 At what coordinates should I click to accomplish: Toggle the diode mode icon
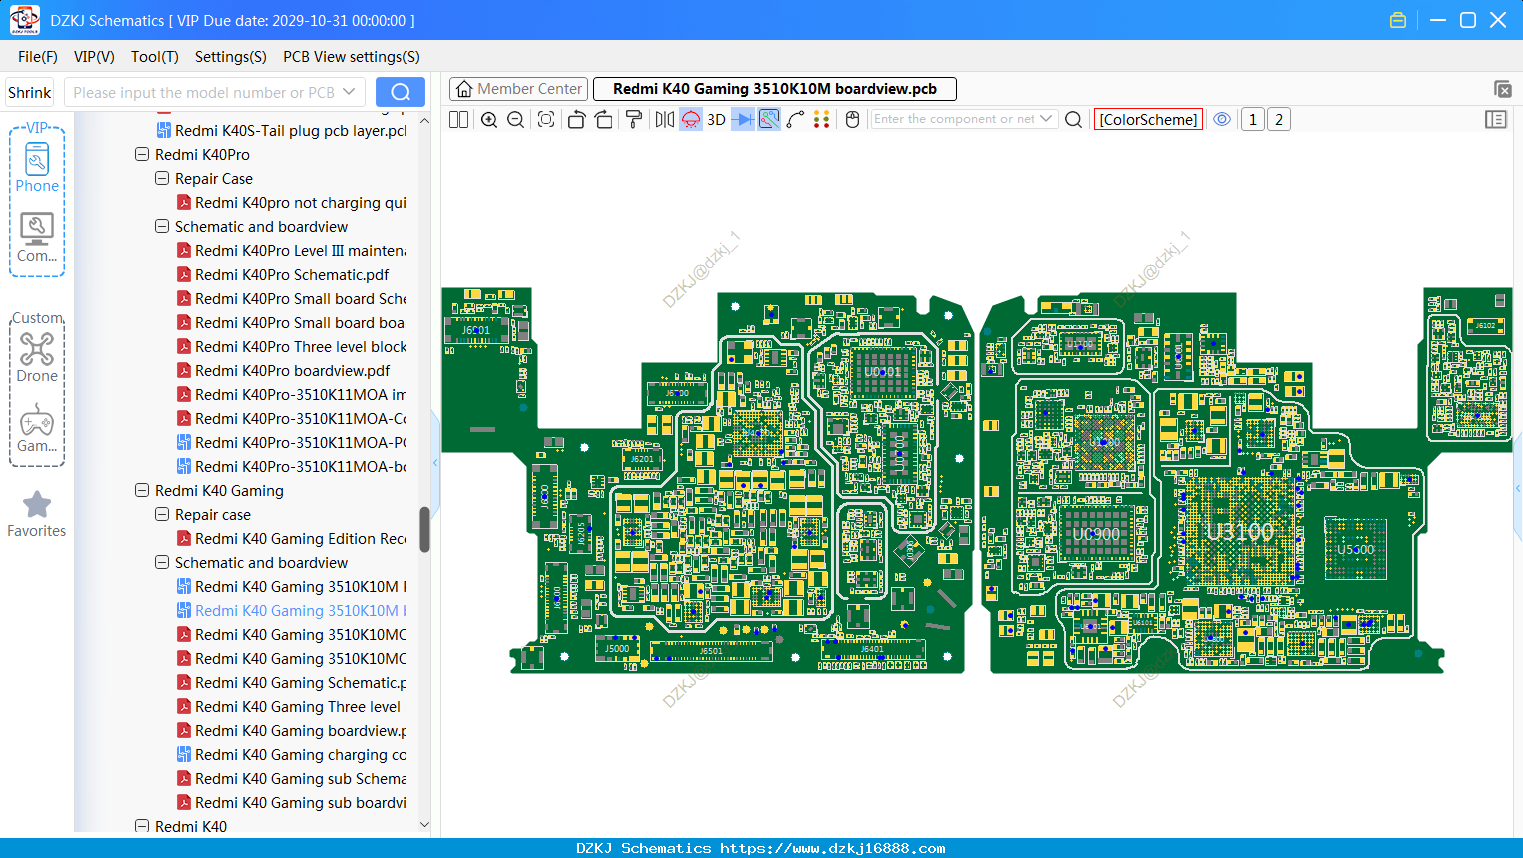tap(743, 119)
